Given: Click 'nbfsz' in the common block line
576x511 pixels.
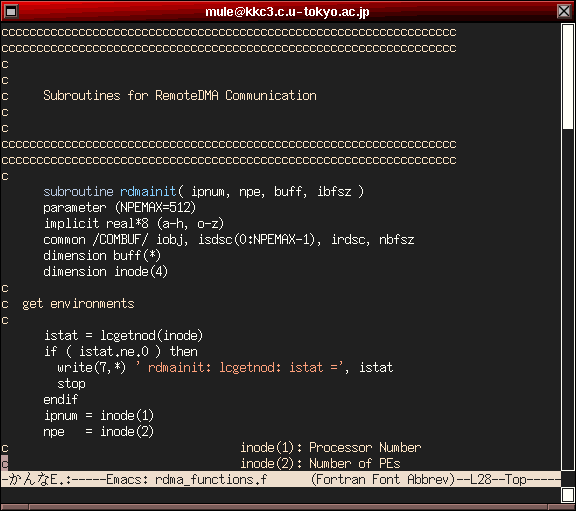Looking at the screenshot, I should click(x=397, y=240).
